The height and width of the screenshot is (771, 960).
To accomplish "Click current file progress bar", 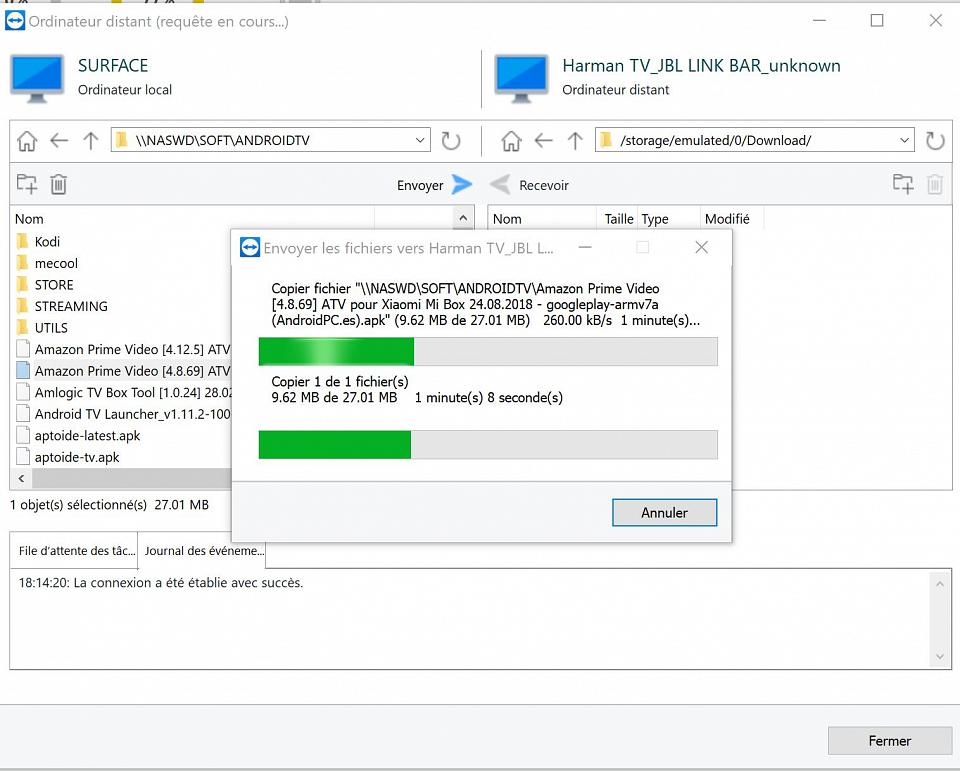I will (x=488, y=352).
